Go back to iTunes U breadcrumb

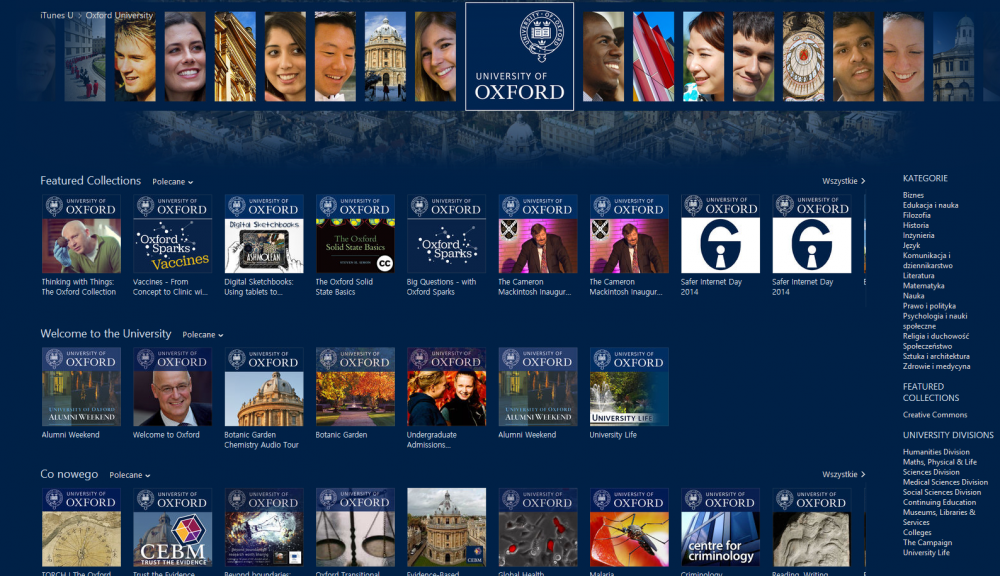coord(57,15)
